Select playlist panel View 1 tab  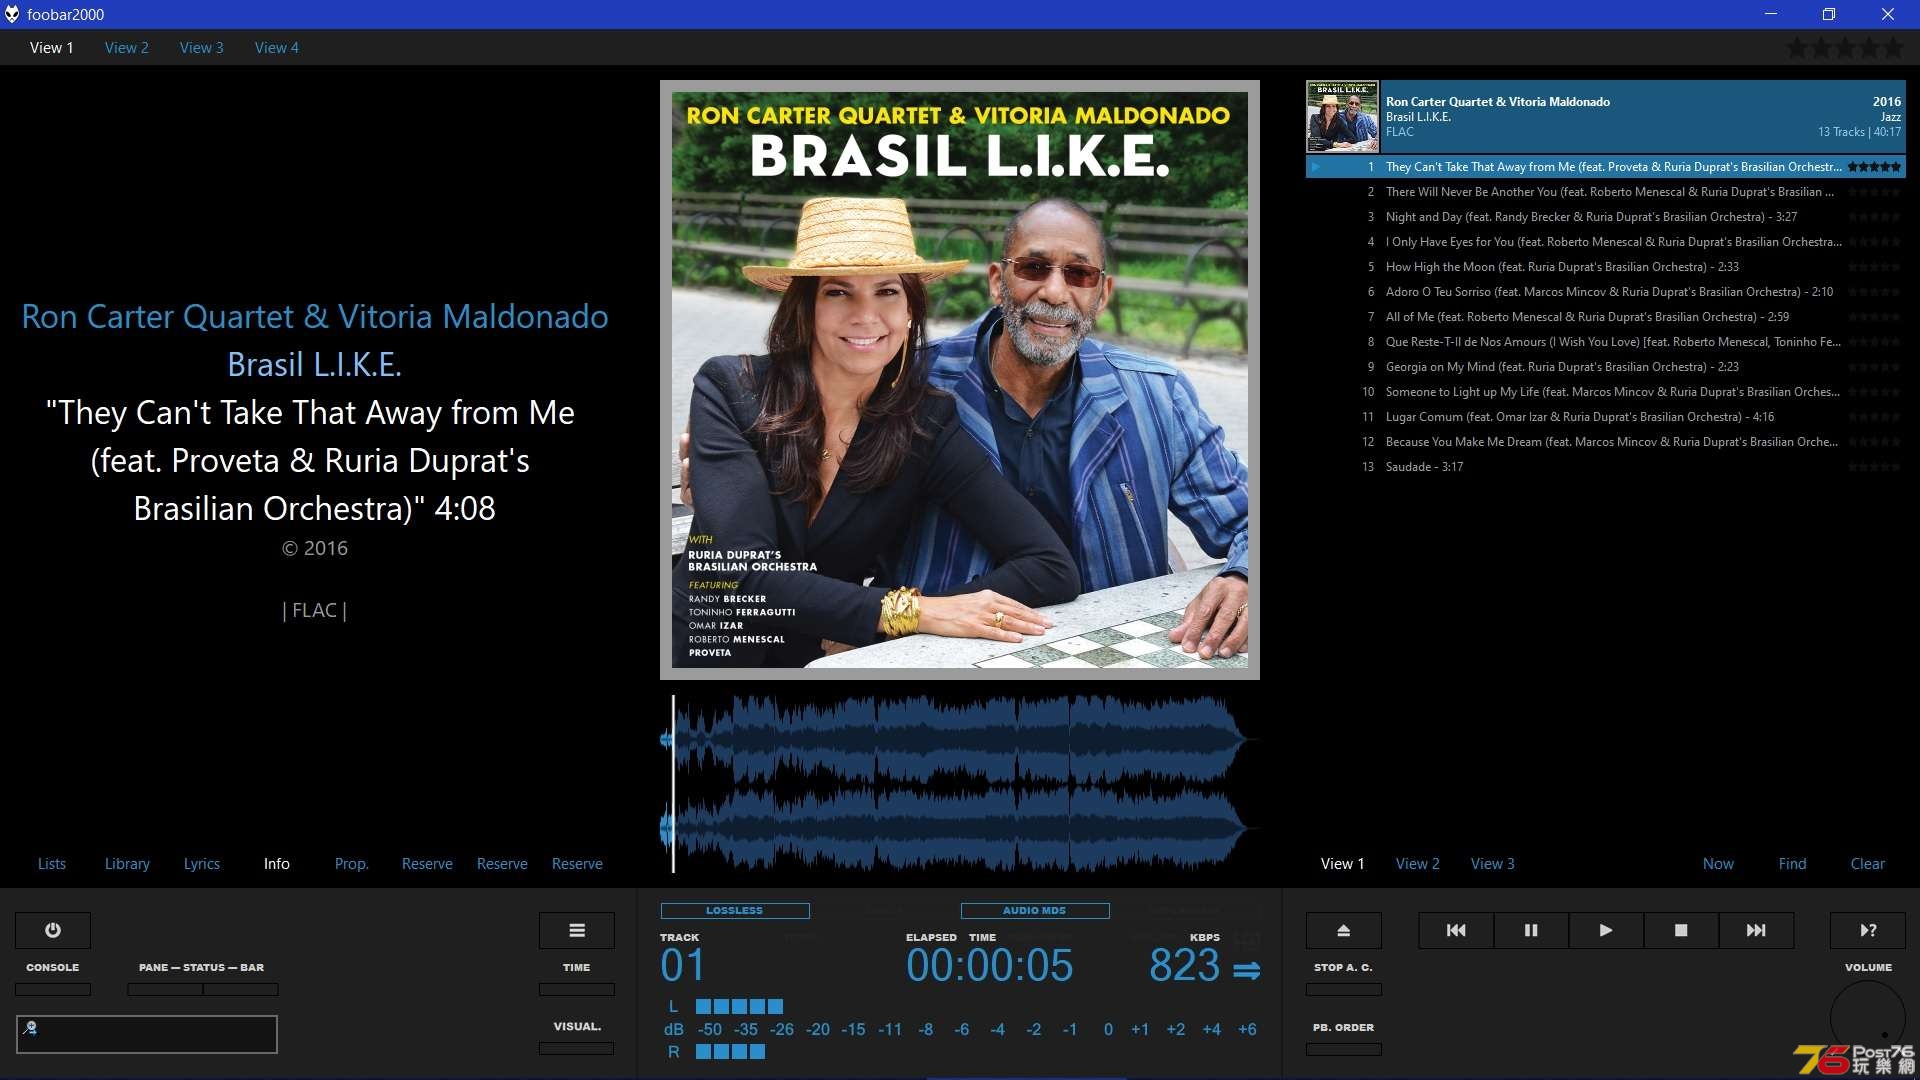coord(1343,863)
